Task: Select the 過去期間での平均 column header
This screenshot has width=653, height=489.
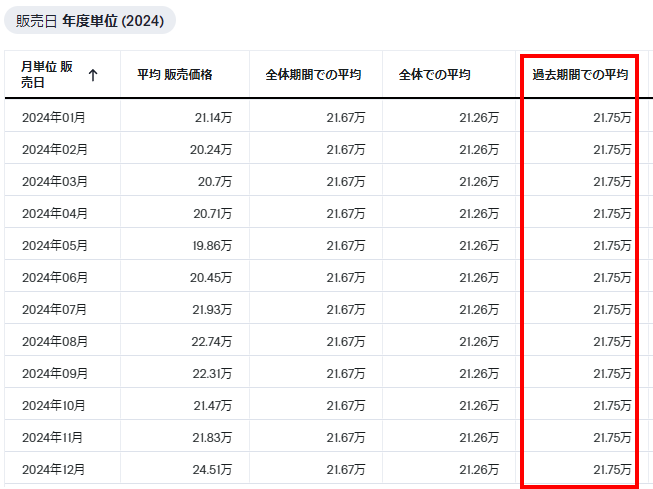Action: (580, 75)
